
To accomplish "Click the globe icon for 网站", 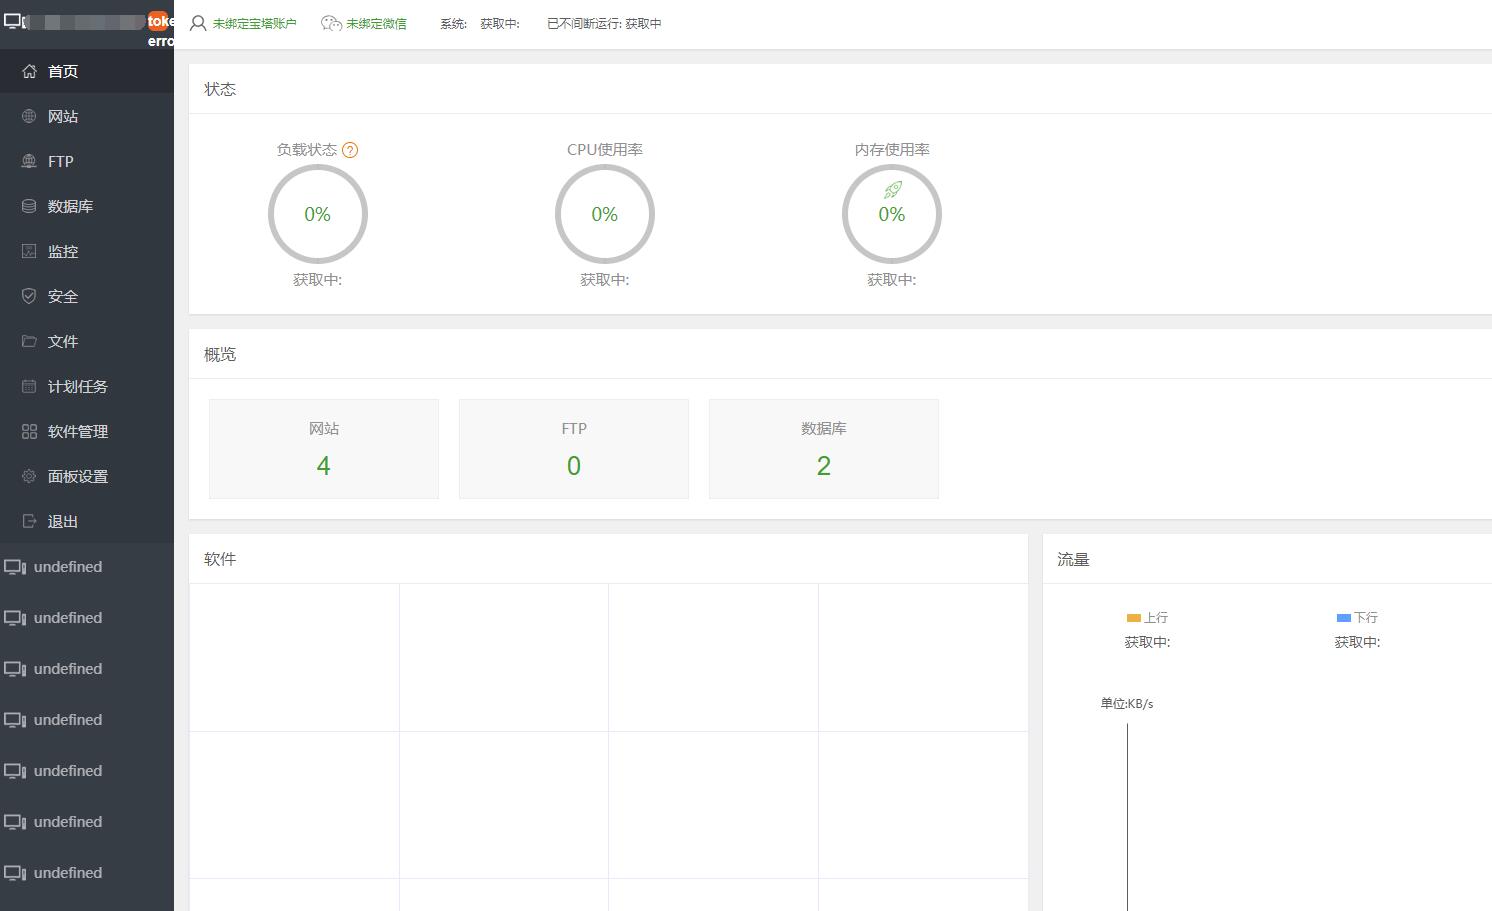I will (x=29, y=116).
